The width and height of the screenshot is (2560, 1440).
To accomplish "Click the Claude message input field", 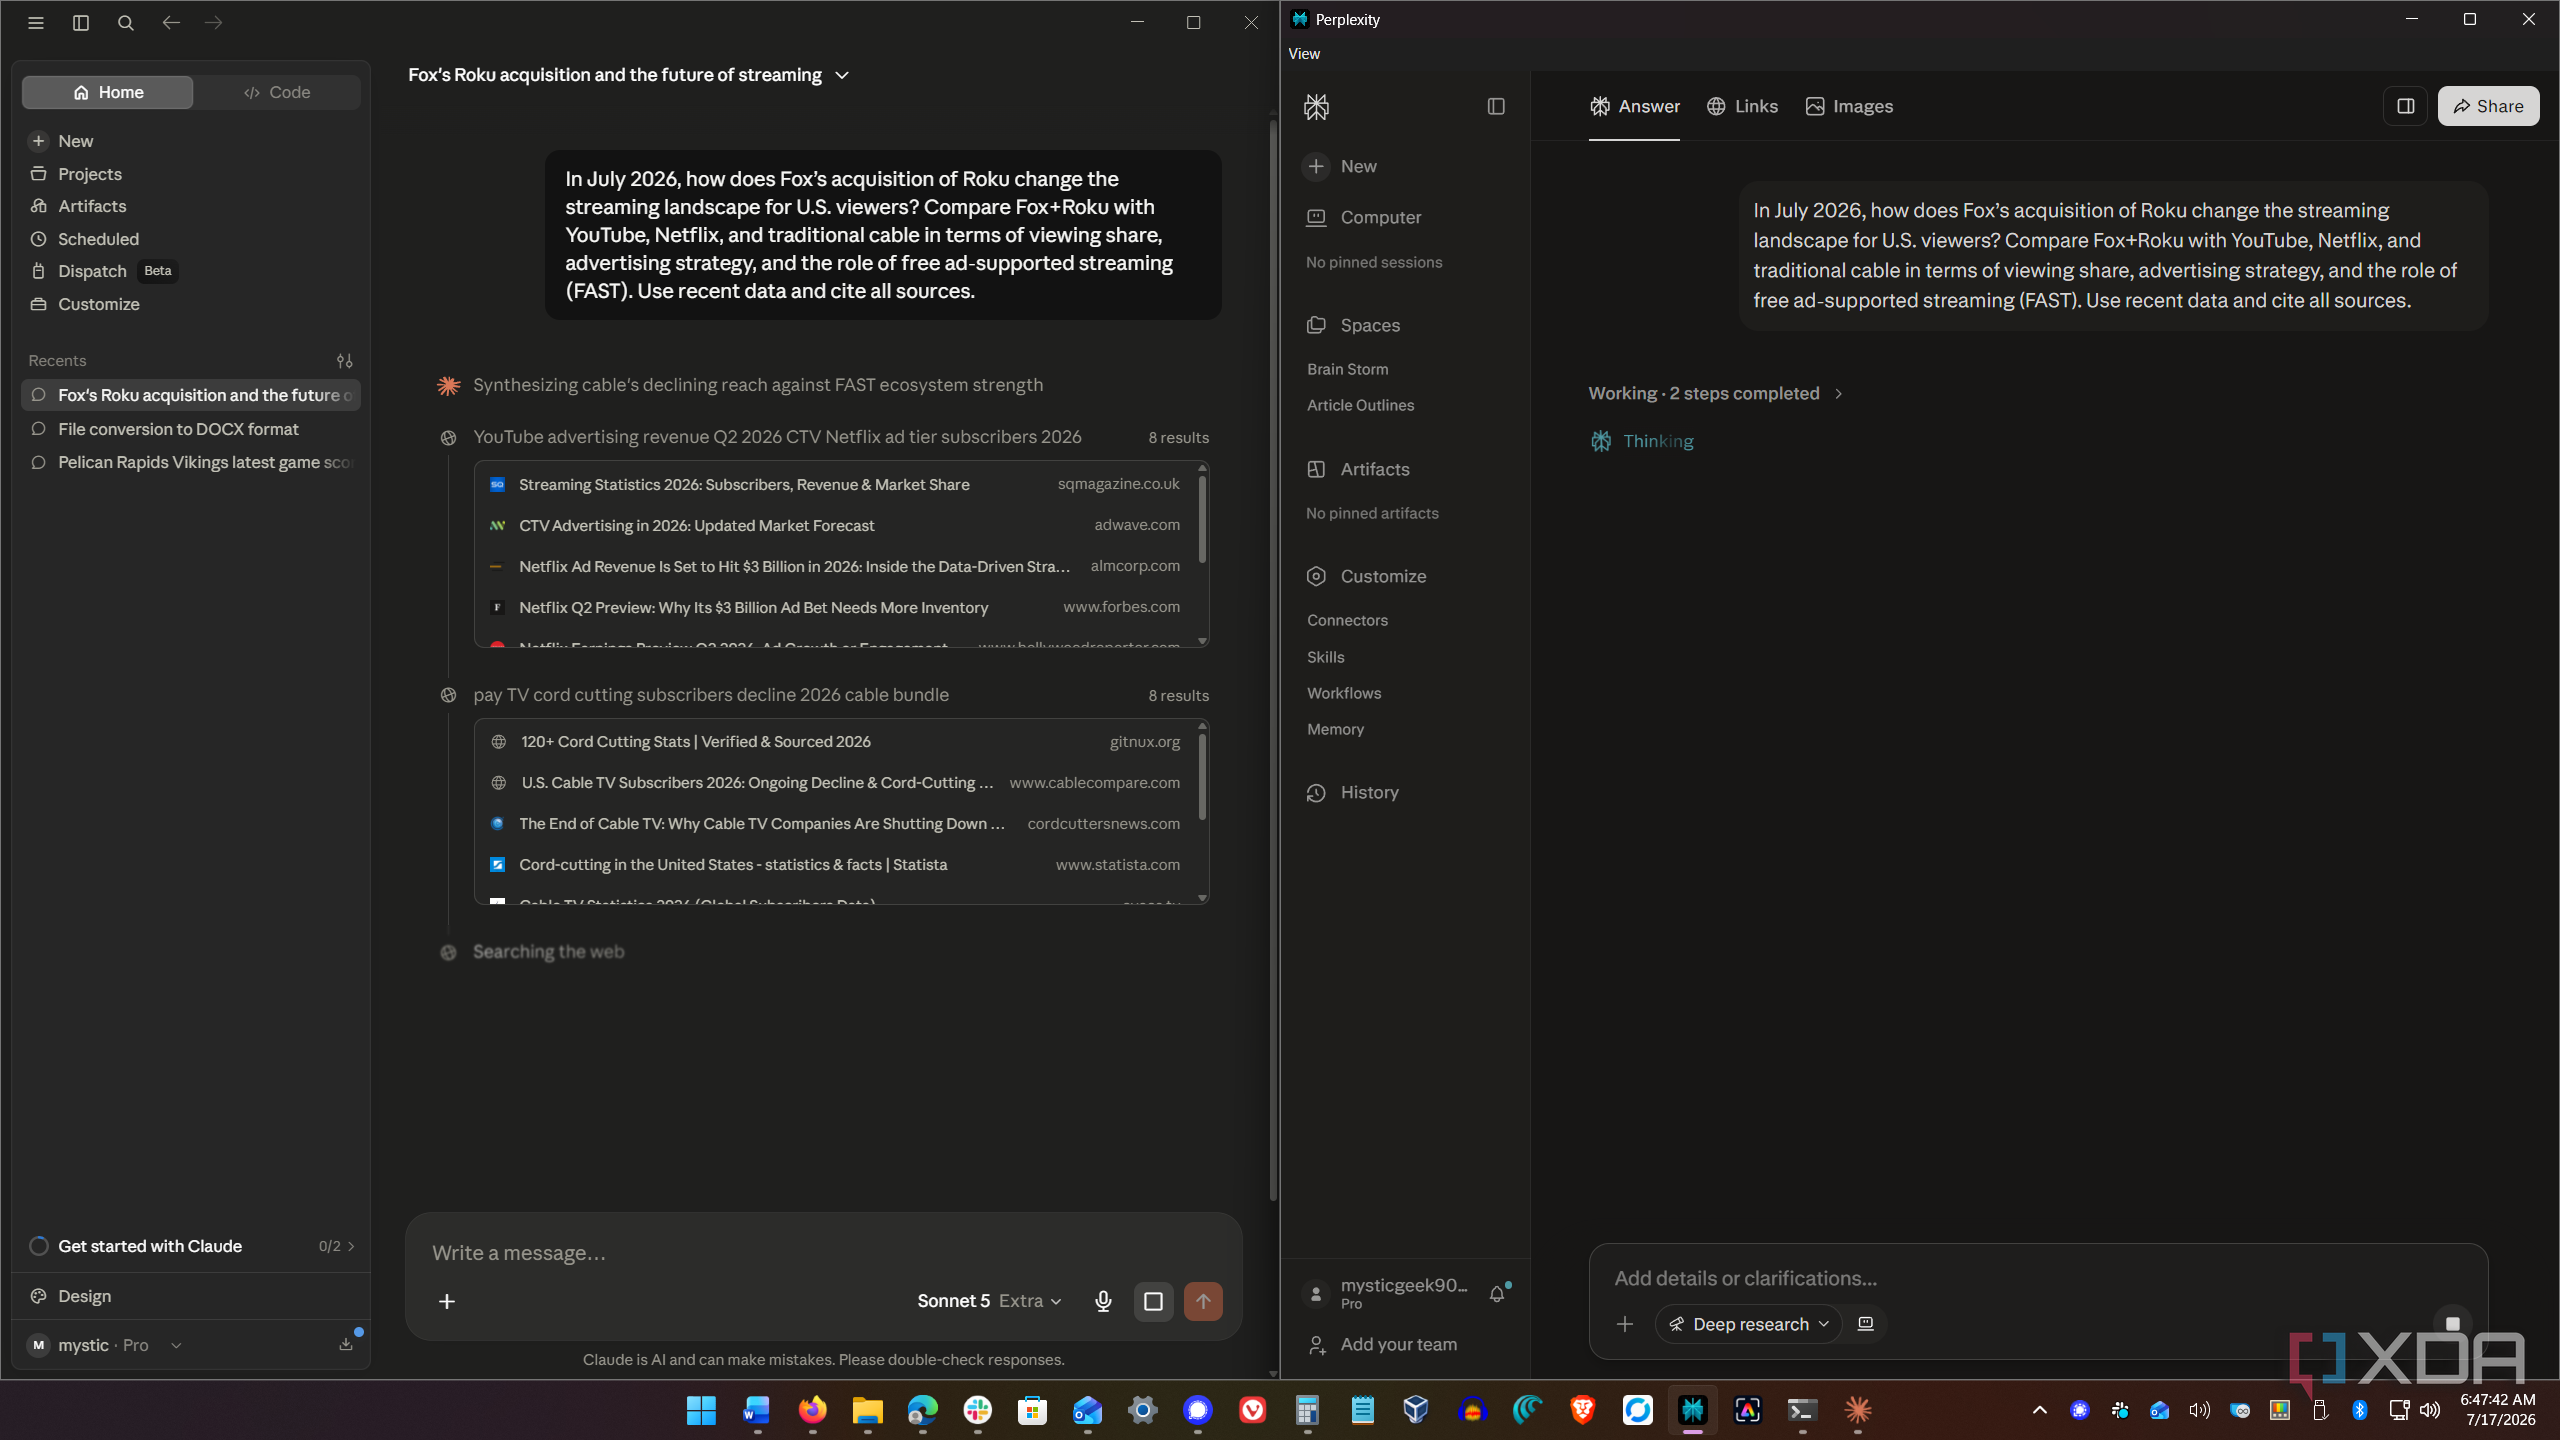I will pos(822,1253).
